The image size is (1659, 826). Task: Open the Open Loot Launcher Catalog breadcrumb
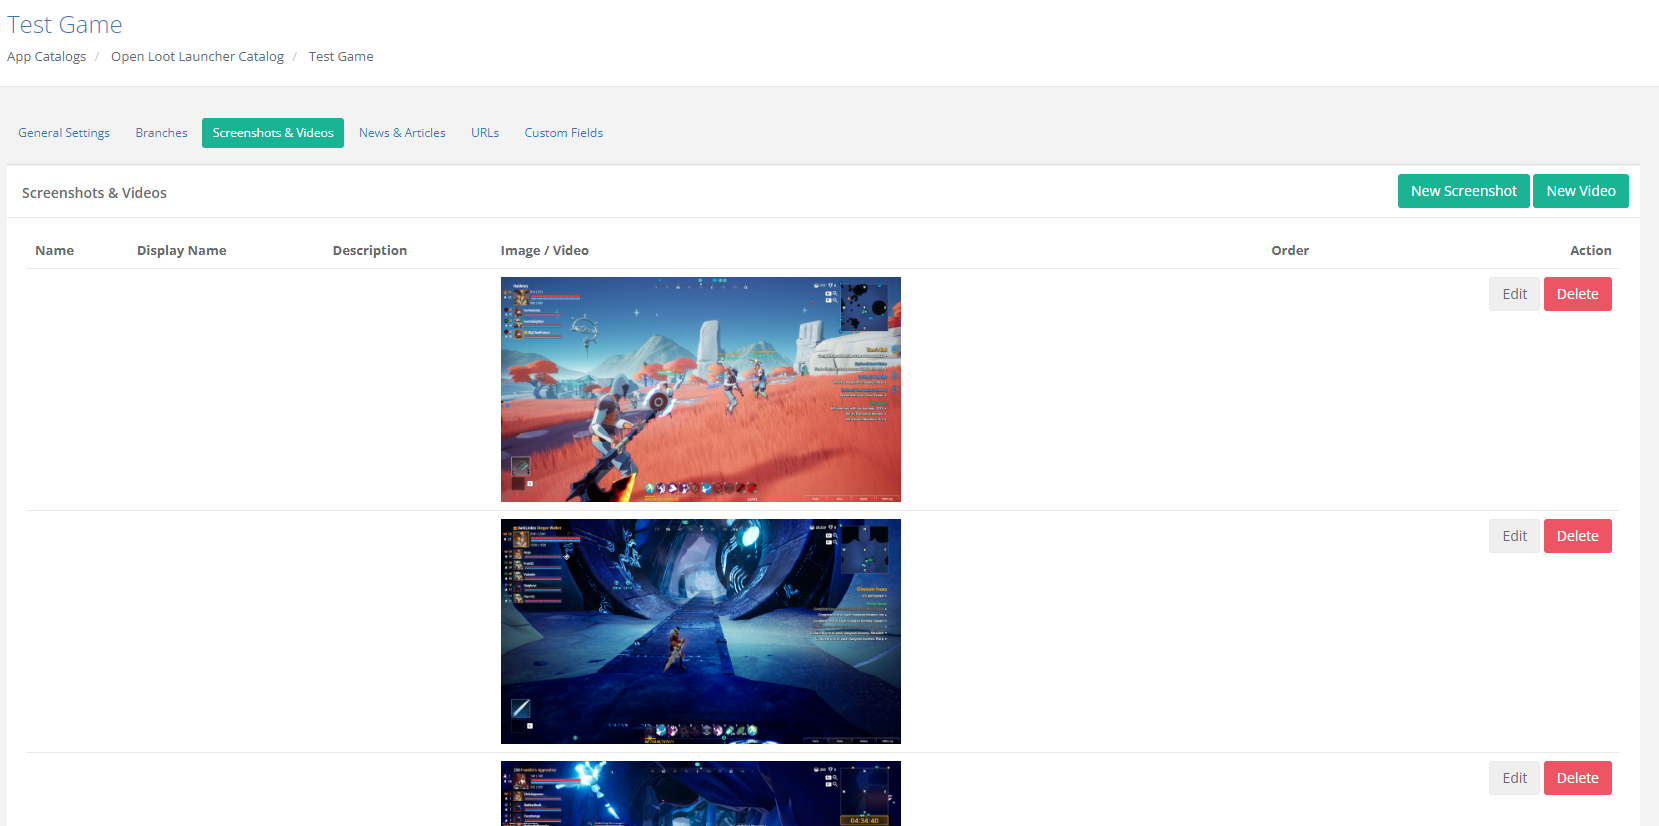pos(197,57)
